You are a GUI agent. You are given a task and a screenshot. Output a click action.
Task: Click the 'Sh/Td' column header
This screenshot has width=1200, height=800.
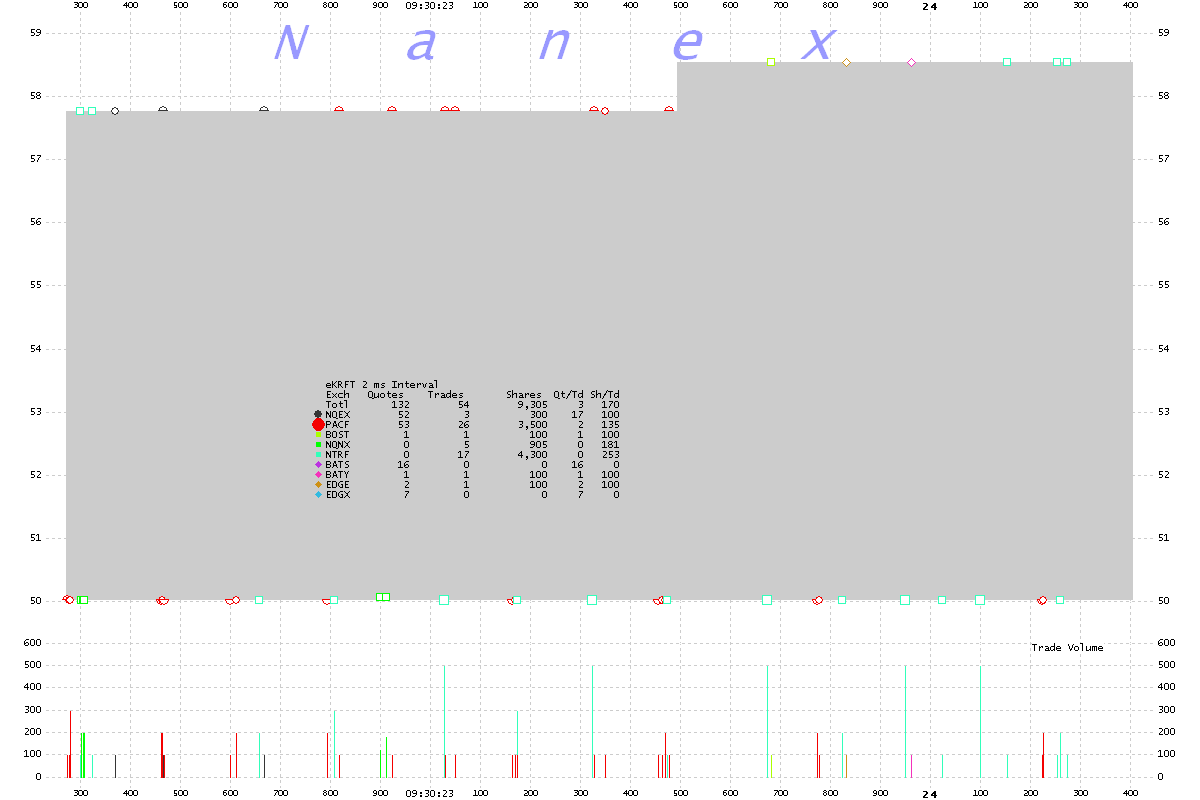(605, 394)
